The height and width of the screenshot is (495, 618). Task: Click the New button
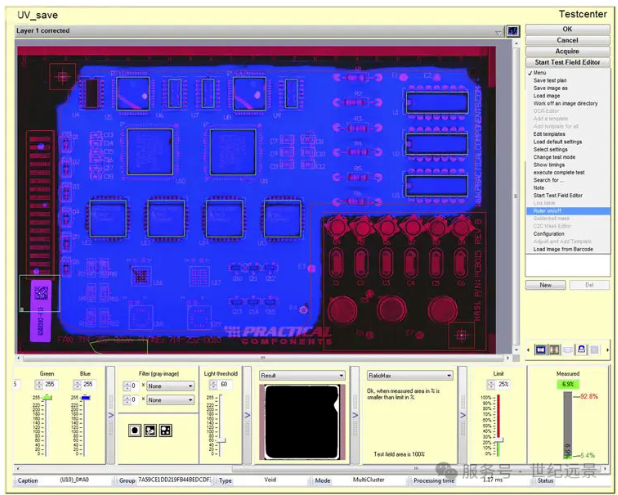click(546, 285)
